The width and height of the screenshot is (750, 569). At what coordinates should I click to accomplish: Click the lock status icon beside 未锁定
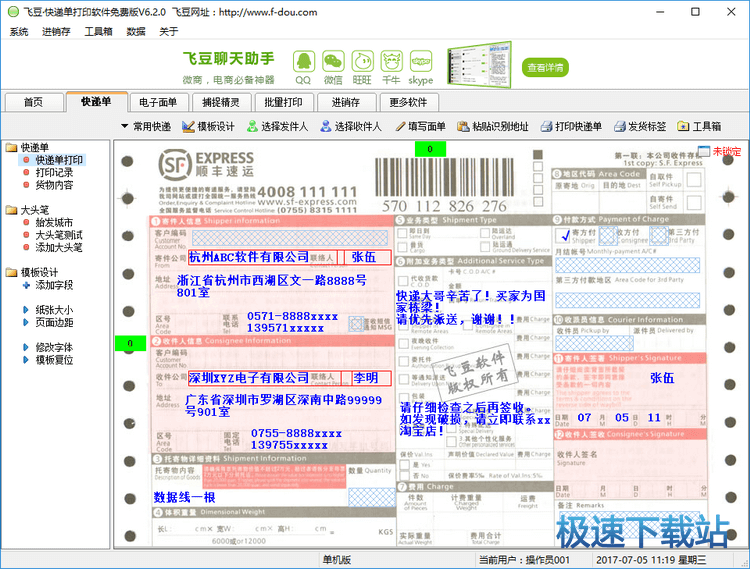704,151
